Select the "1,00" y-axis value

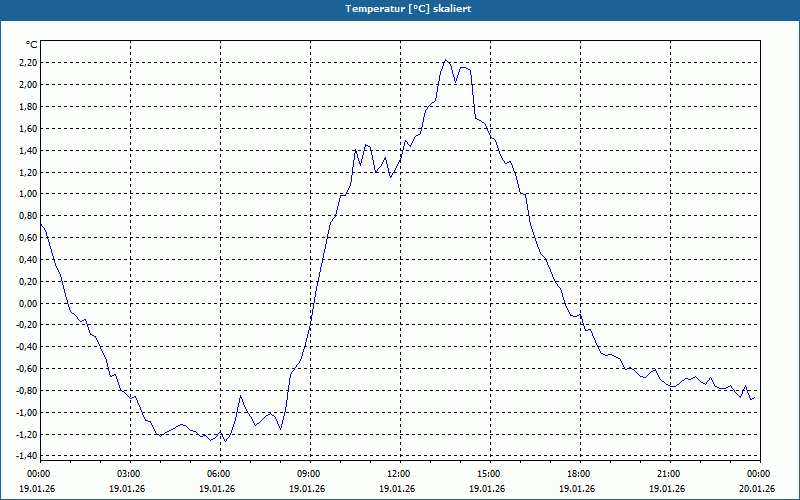pos(28,194)
